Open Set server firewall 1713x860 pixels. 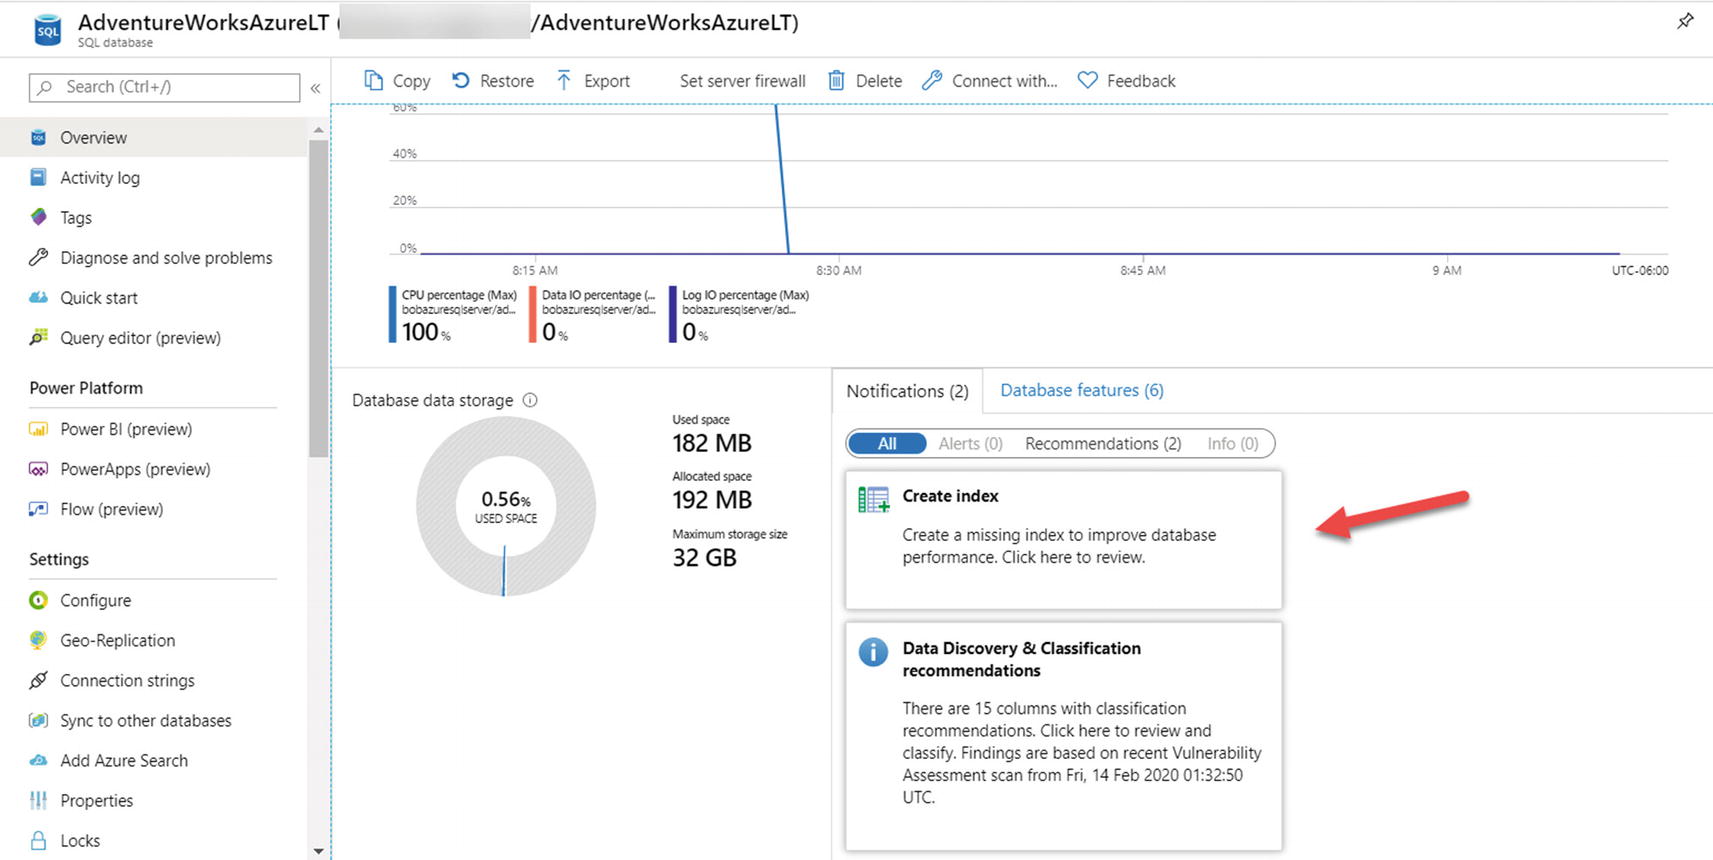tap(742, 81)
